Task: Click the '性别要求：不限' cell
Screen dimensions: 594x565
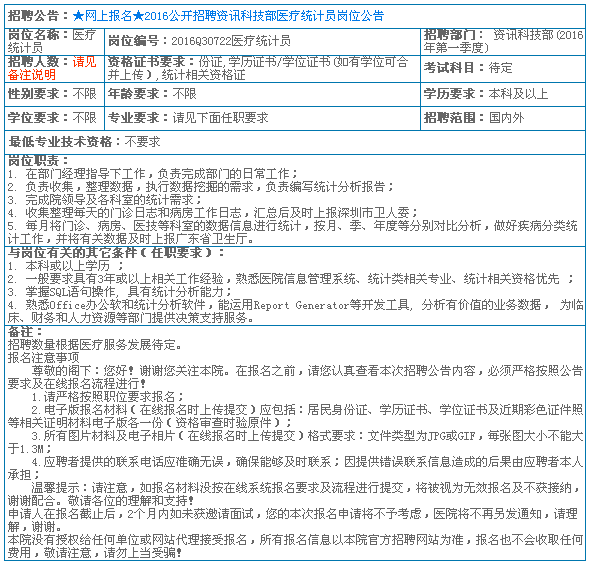Action: (54, 94)
